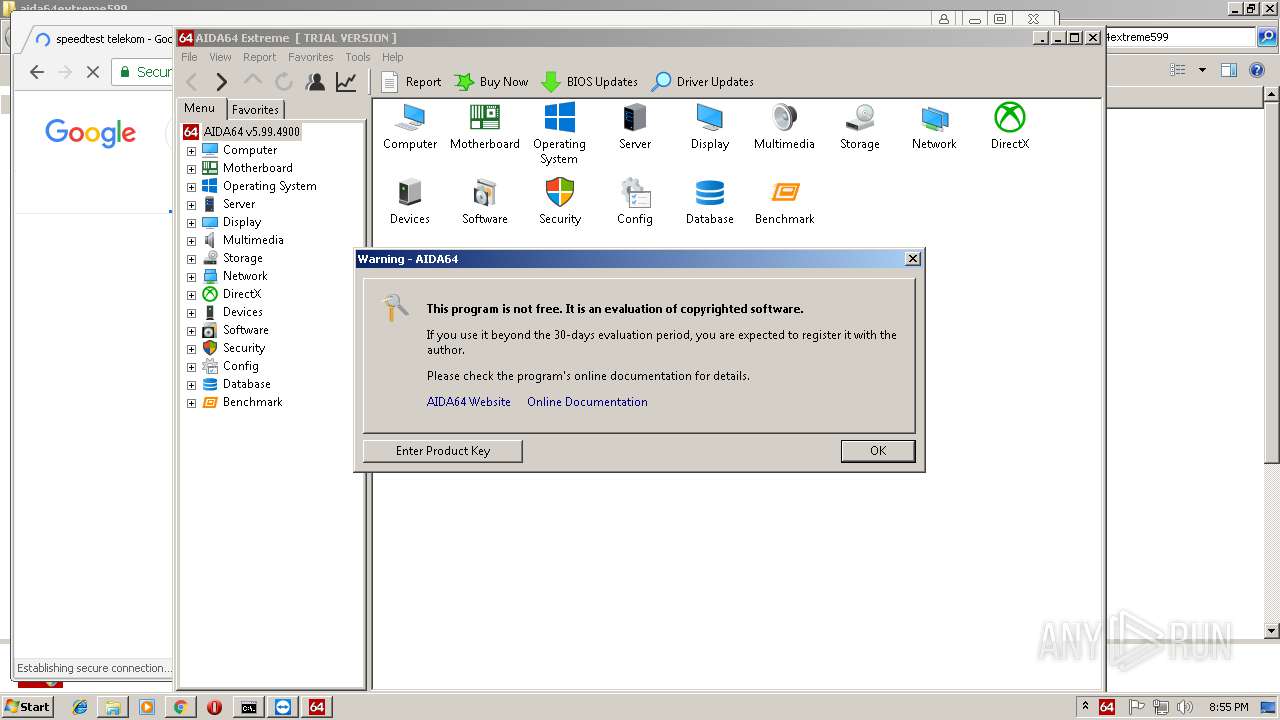This screenshot has width=1280, height=720.
Task: Select AIDA64 v5.99.4900 root tree item
Action: click(x=241, y=132)
